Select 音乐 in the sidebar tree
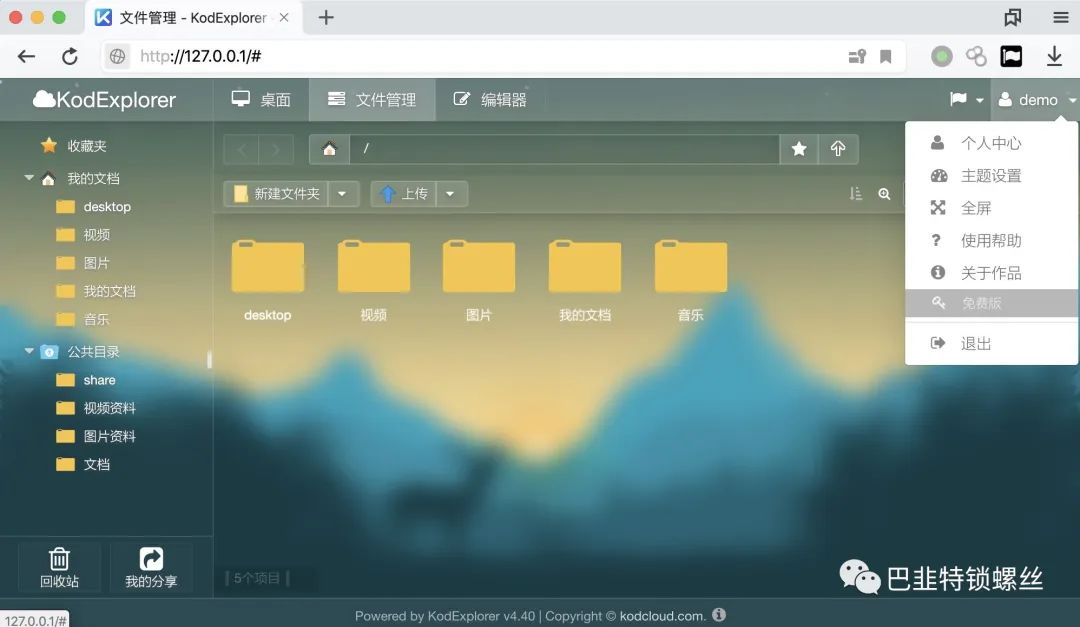The image size is (1080, 627). (83, 320)
